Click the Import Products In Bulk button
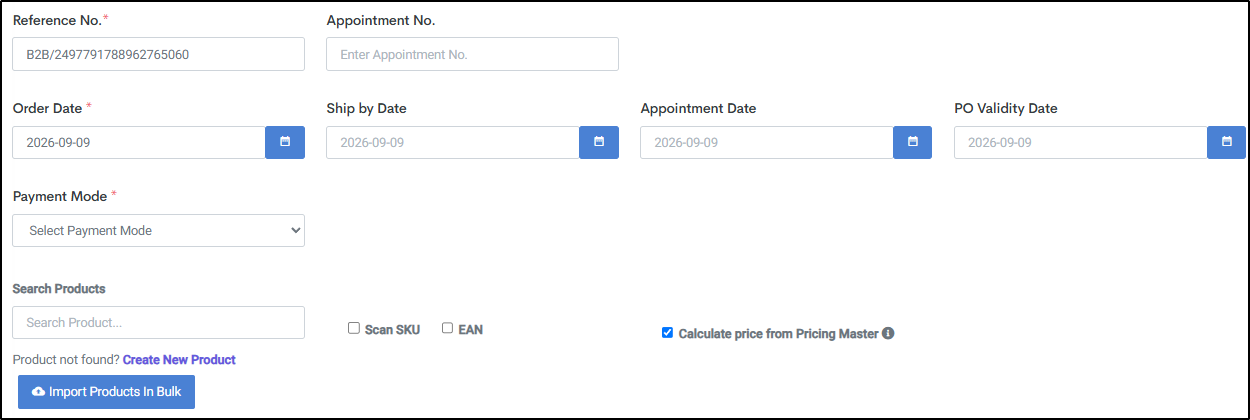 (106, 392)
